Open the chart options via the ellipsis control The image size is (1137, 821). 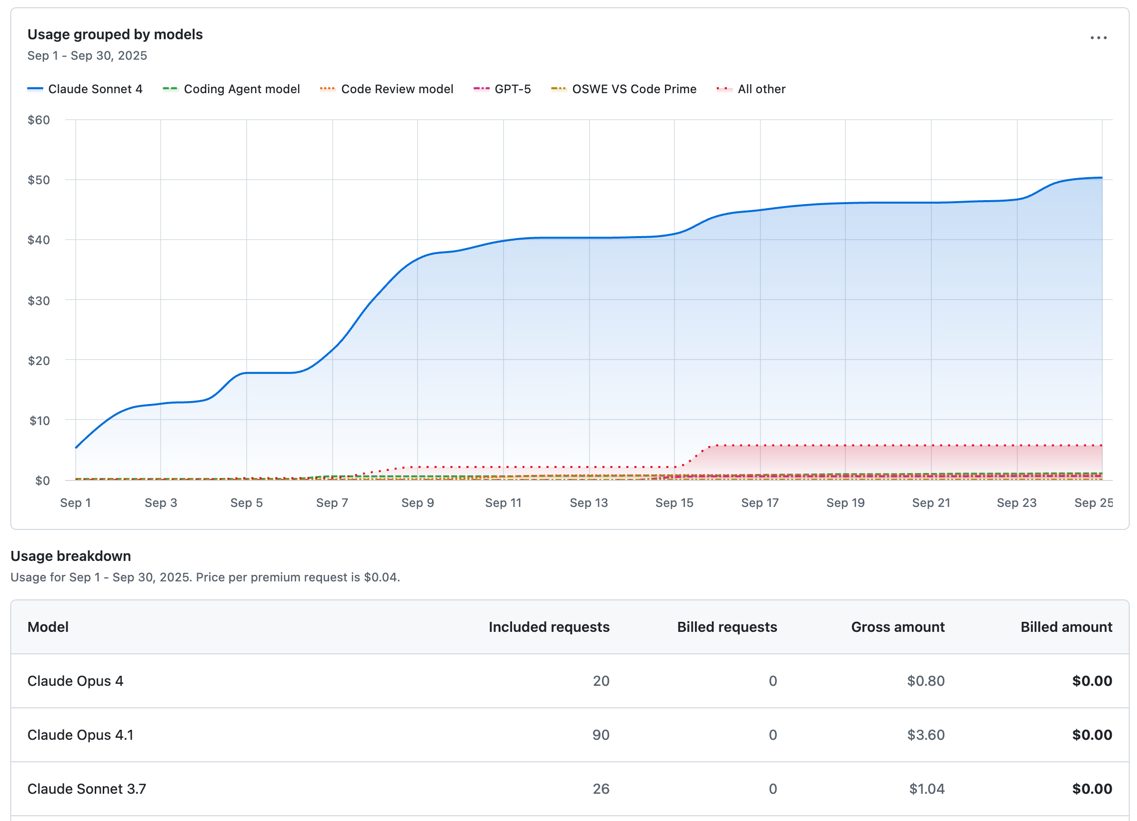click(1098, 37)
